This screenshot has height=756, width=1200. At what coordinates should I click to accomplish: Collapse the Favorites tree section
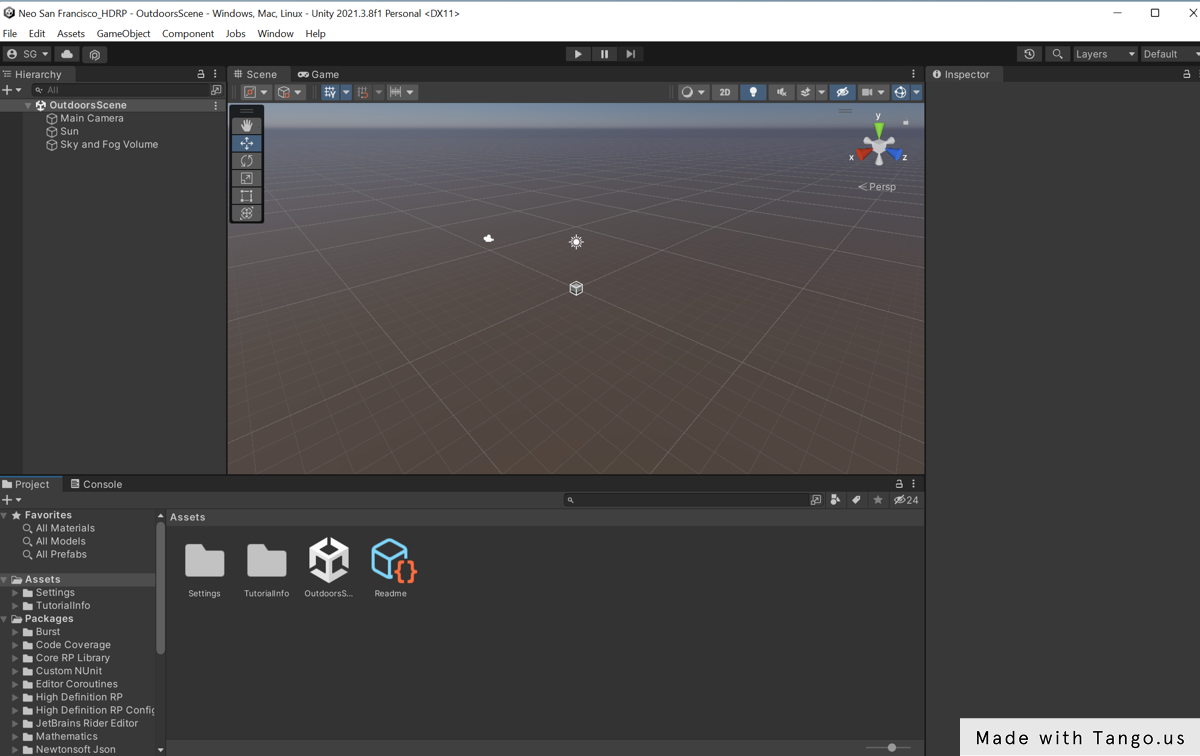[x=5, y=515]
